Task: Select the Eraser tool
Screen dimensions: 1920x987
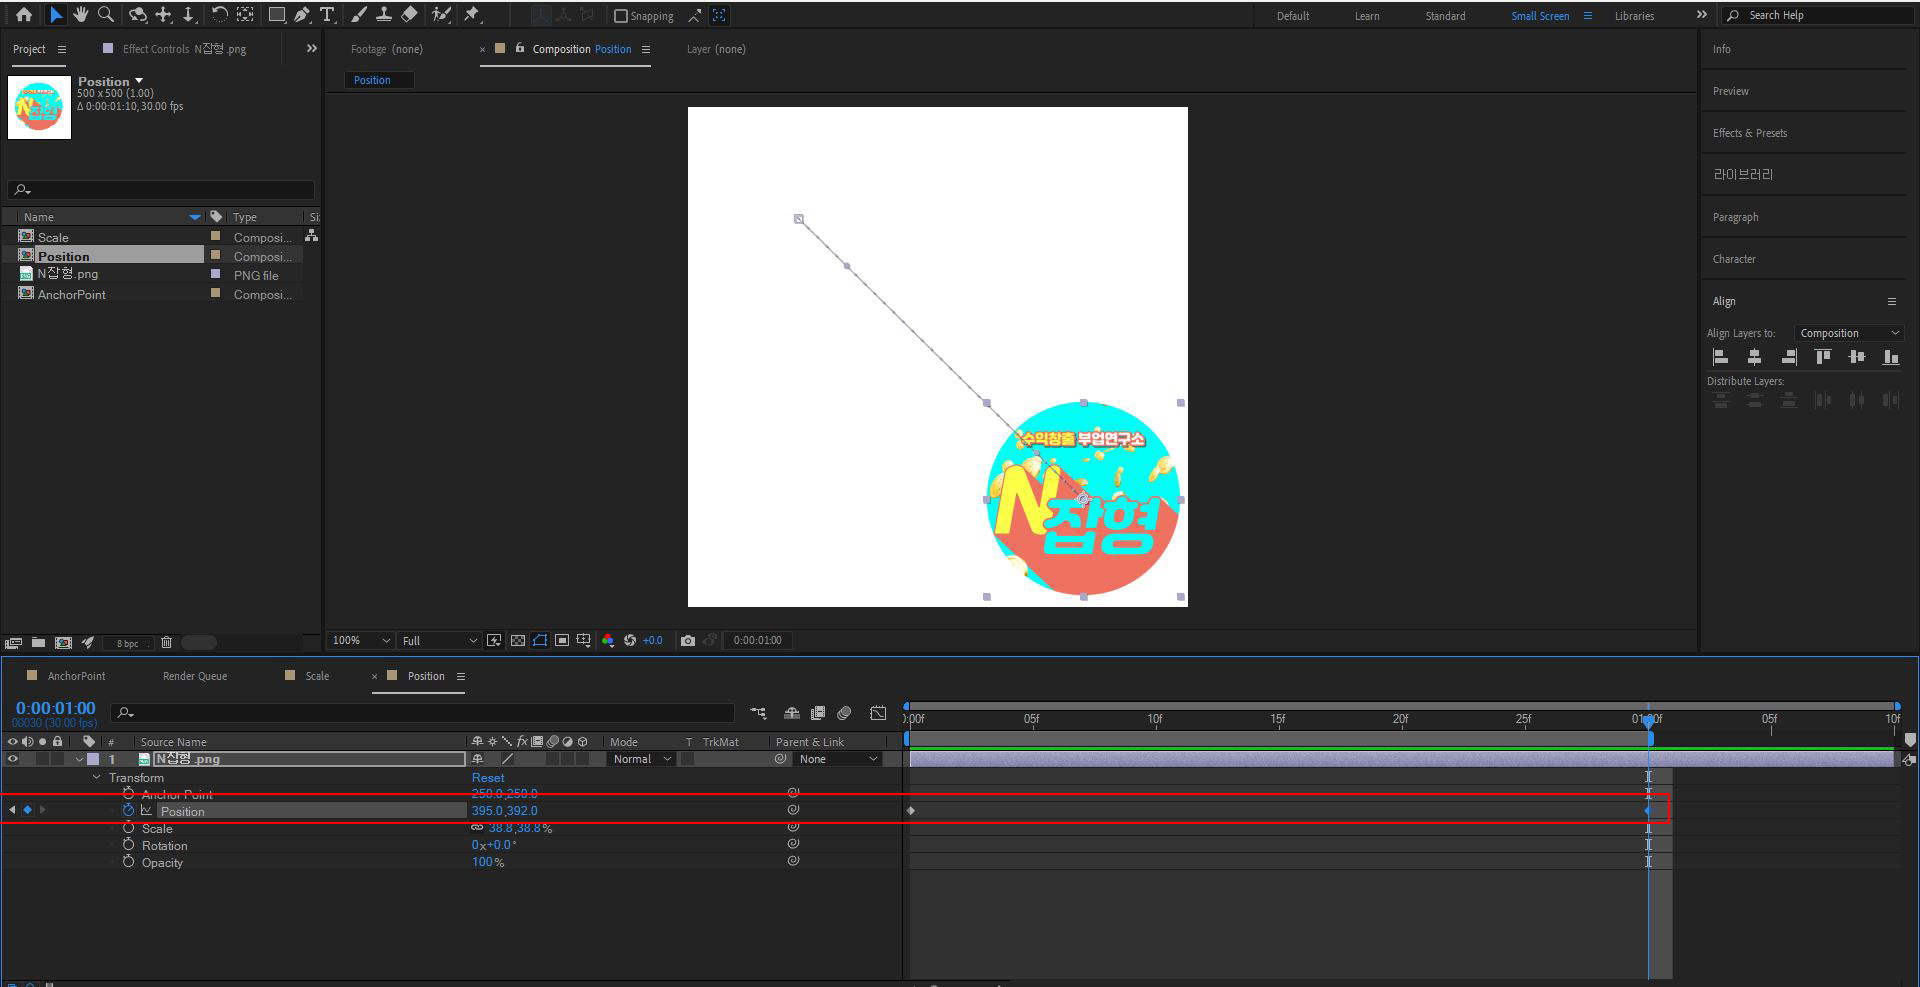Action: (x=409, y=15)
